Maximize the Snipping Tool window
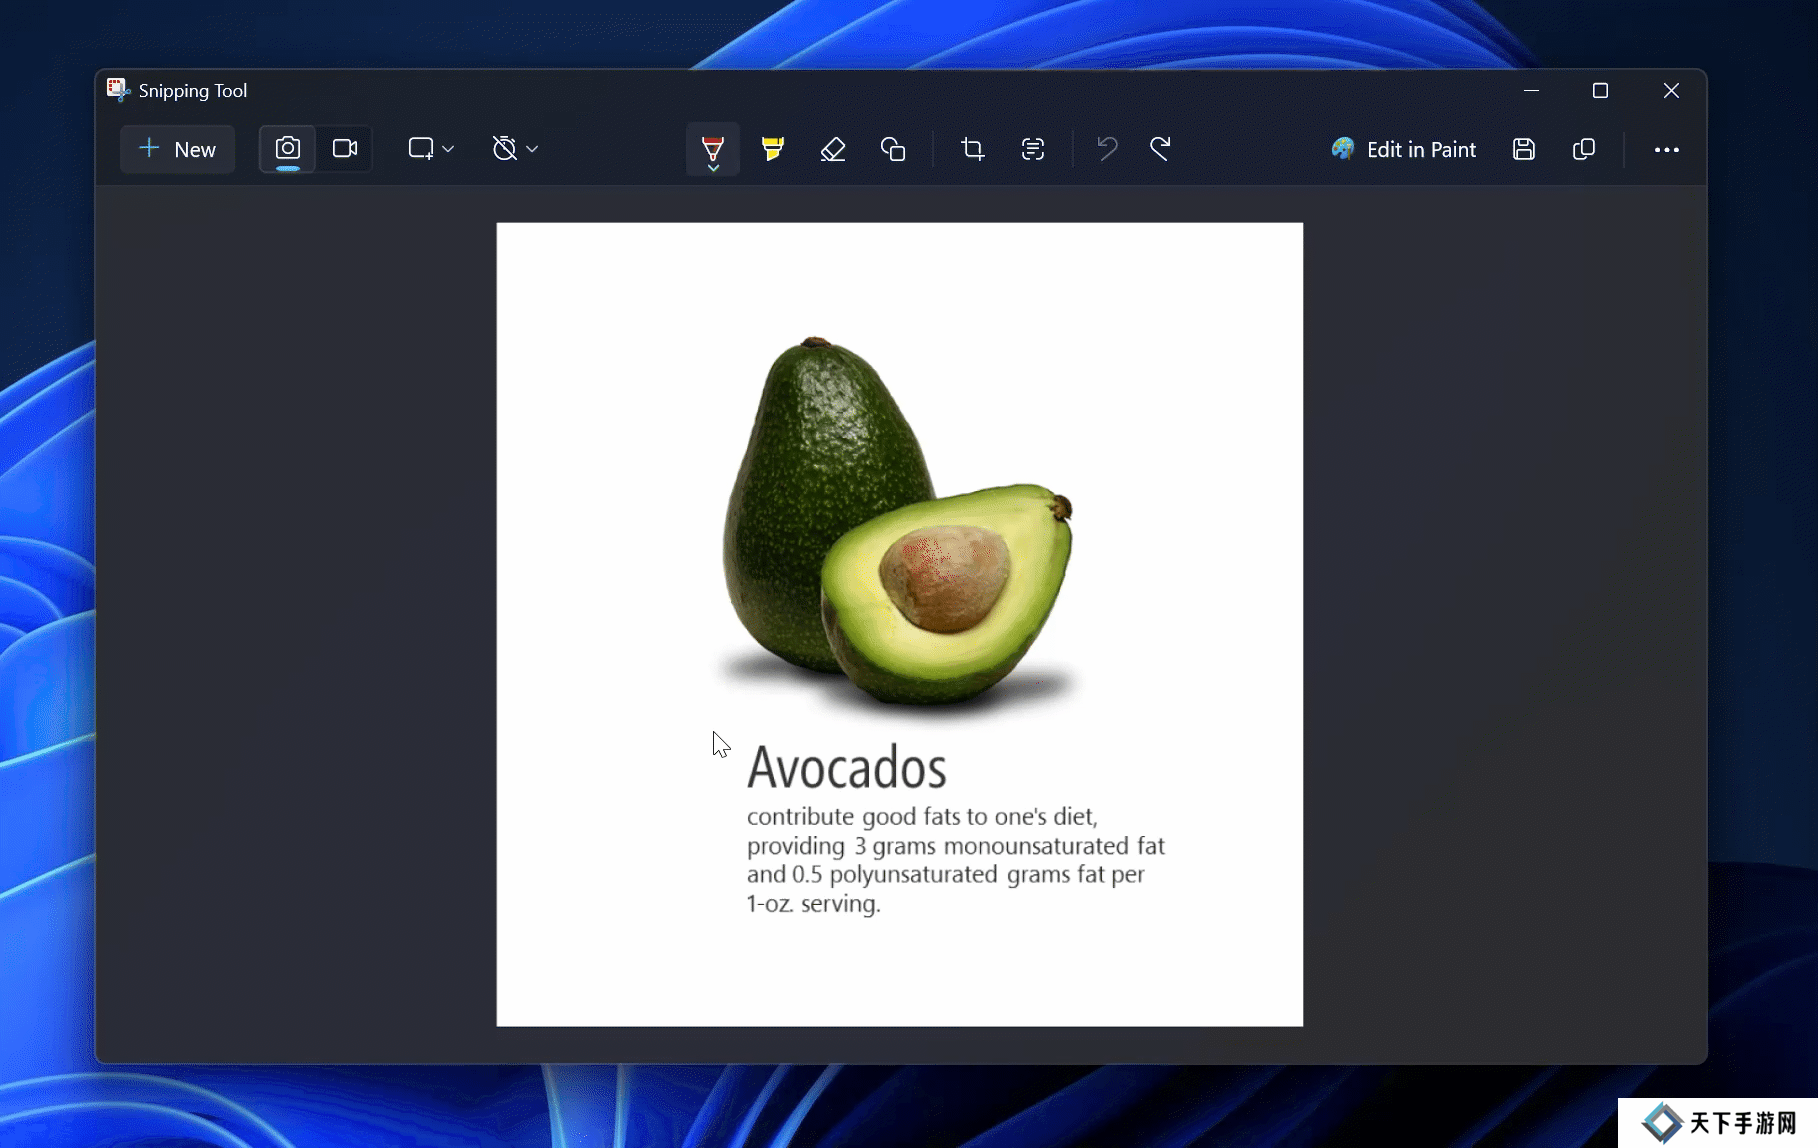Image resolution: width=1818 pixels, height=1148 pixels. (1600, 91)
